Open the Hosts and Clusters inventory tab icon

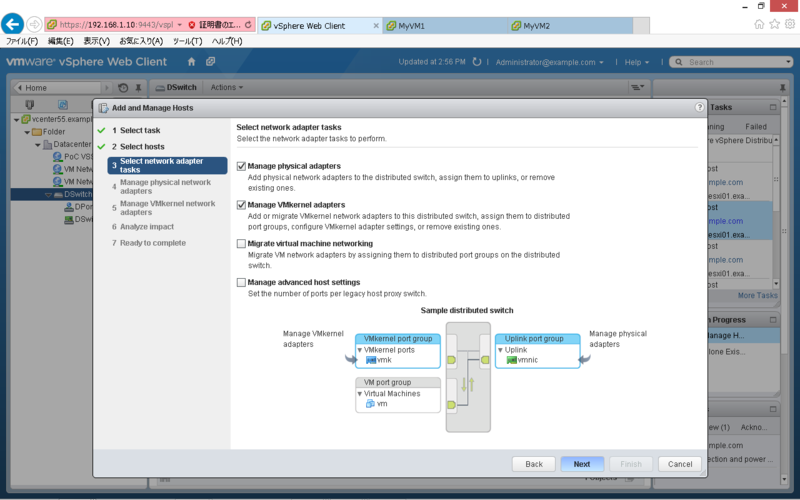coord(30,105)
